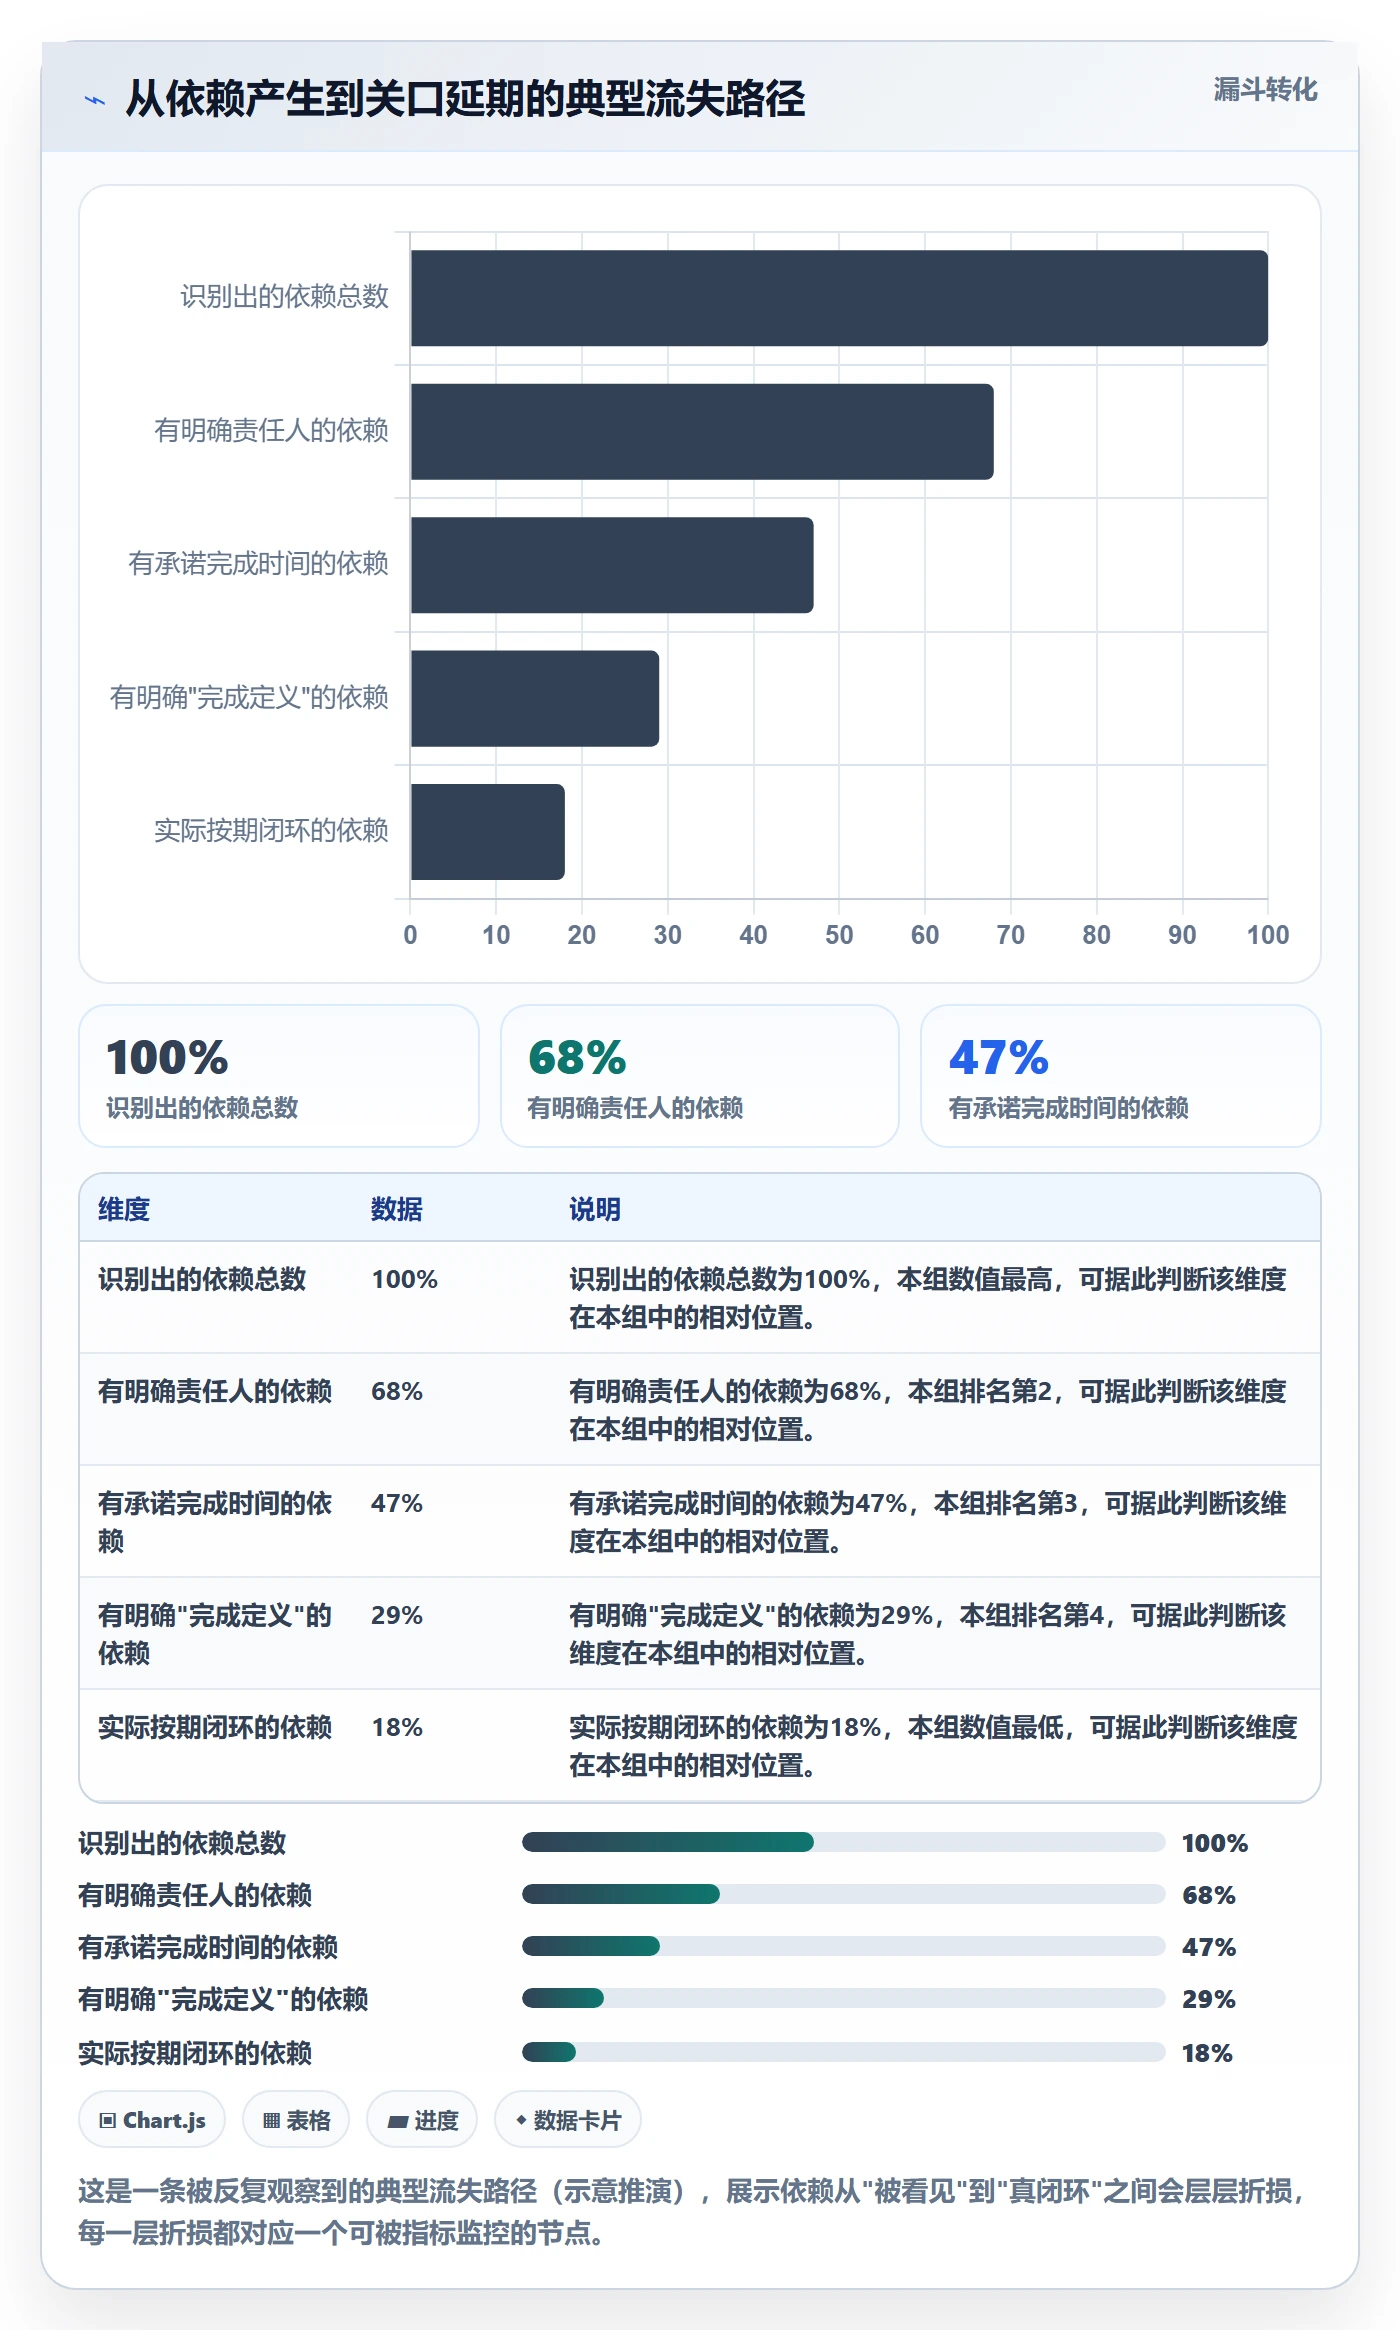1400x2330 pixels.
Task: Click the progress bar for 识别出的依赖总数
Action: point(844,1842)
